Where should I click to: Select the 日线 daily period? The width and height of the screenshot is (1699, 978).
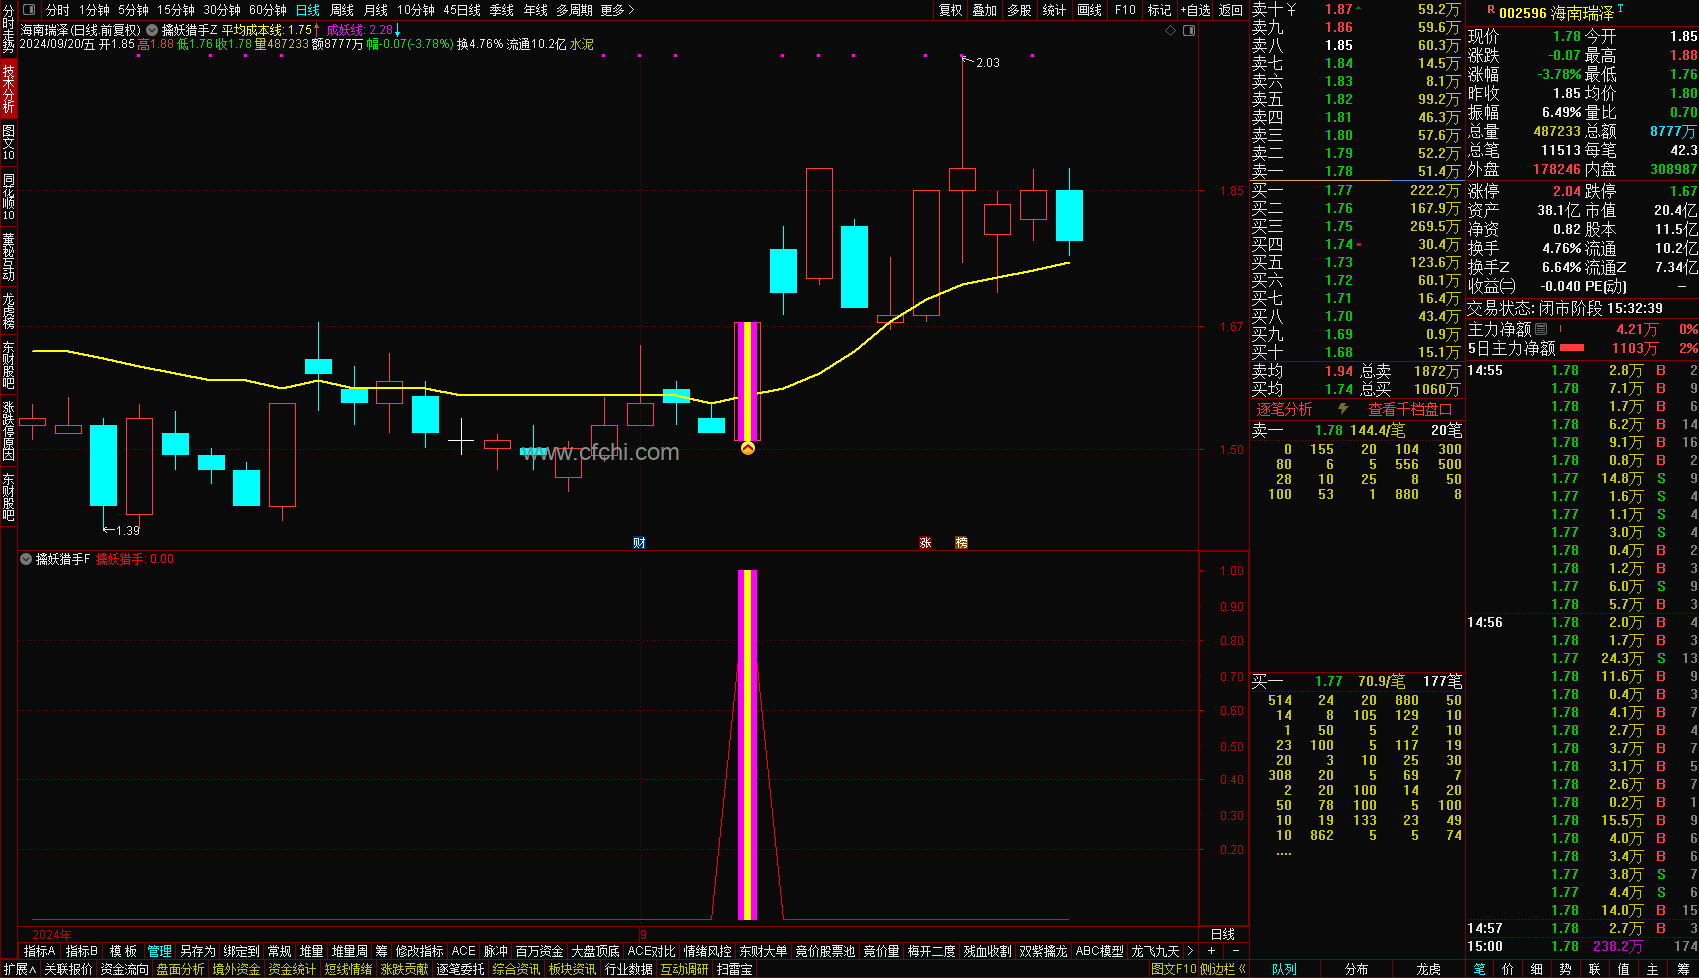[x=308, y=10]
